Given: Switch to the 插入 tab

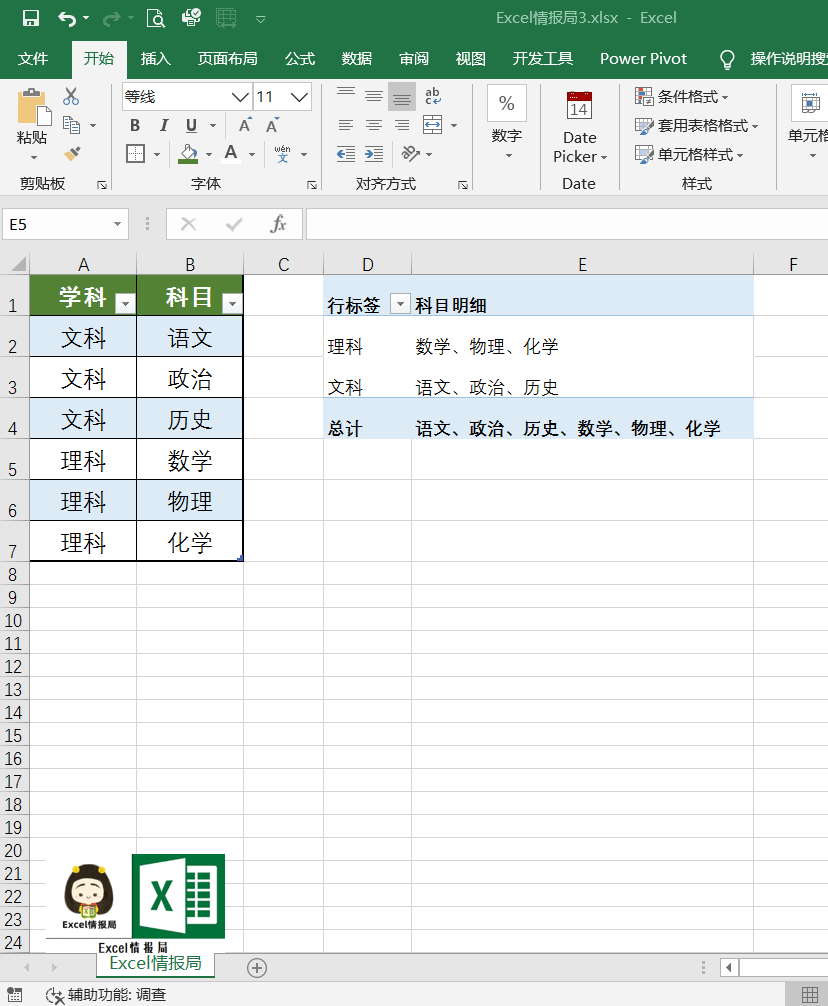Looking at the screenshot, I should tap(155, 59).
